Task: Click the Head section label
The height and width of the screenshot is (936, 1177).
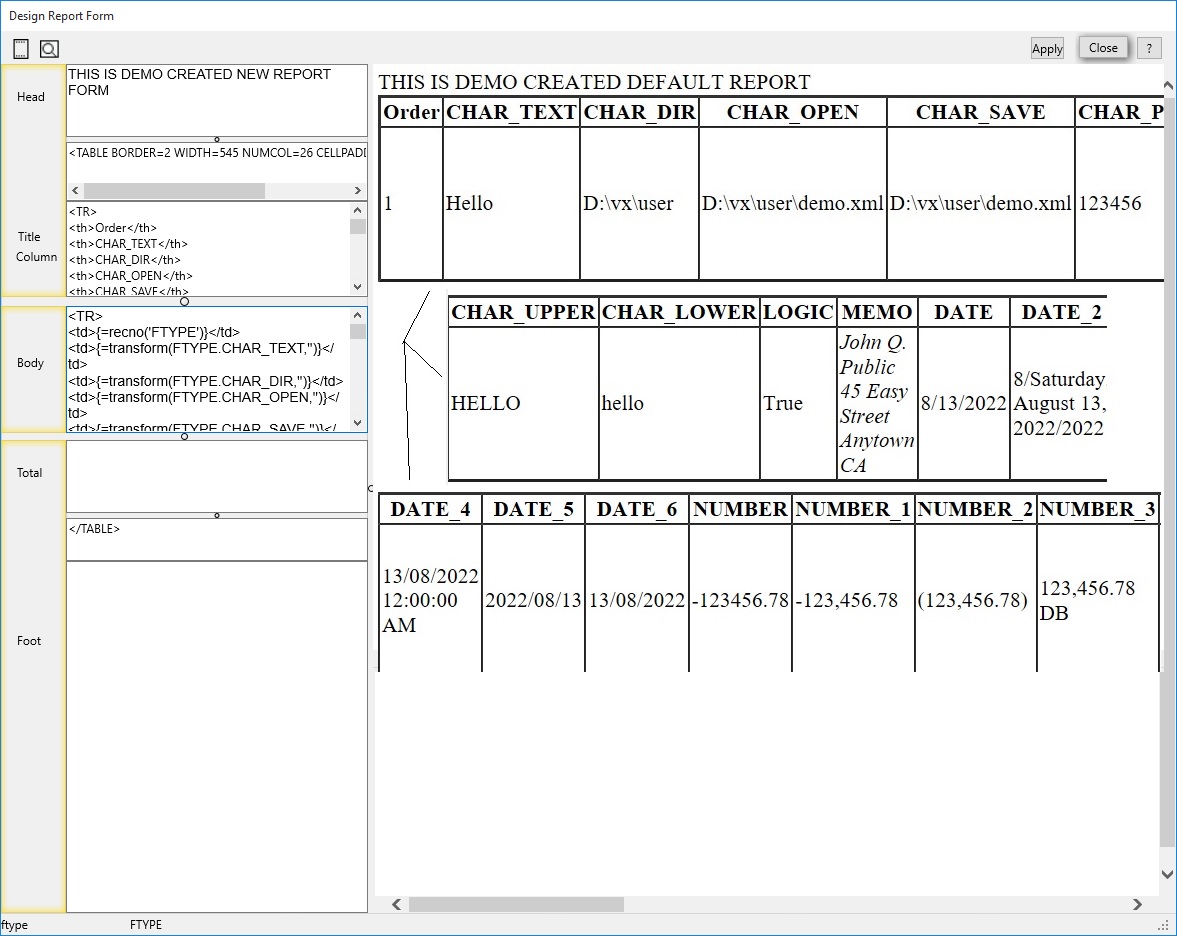Action: tap(31, 96)
